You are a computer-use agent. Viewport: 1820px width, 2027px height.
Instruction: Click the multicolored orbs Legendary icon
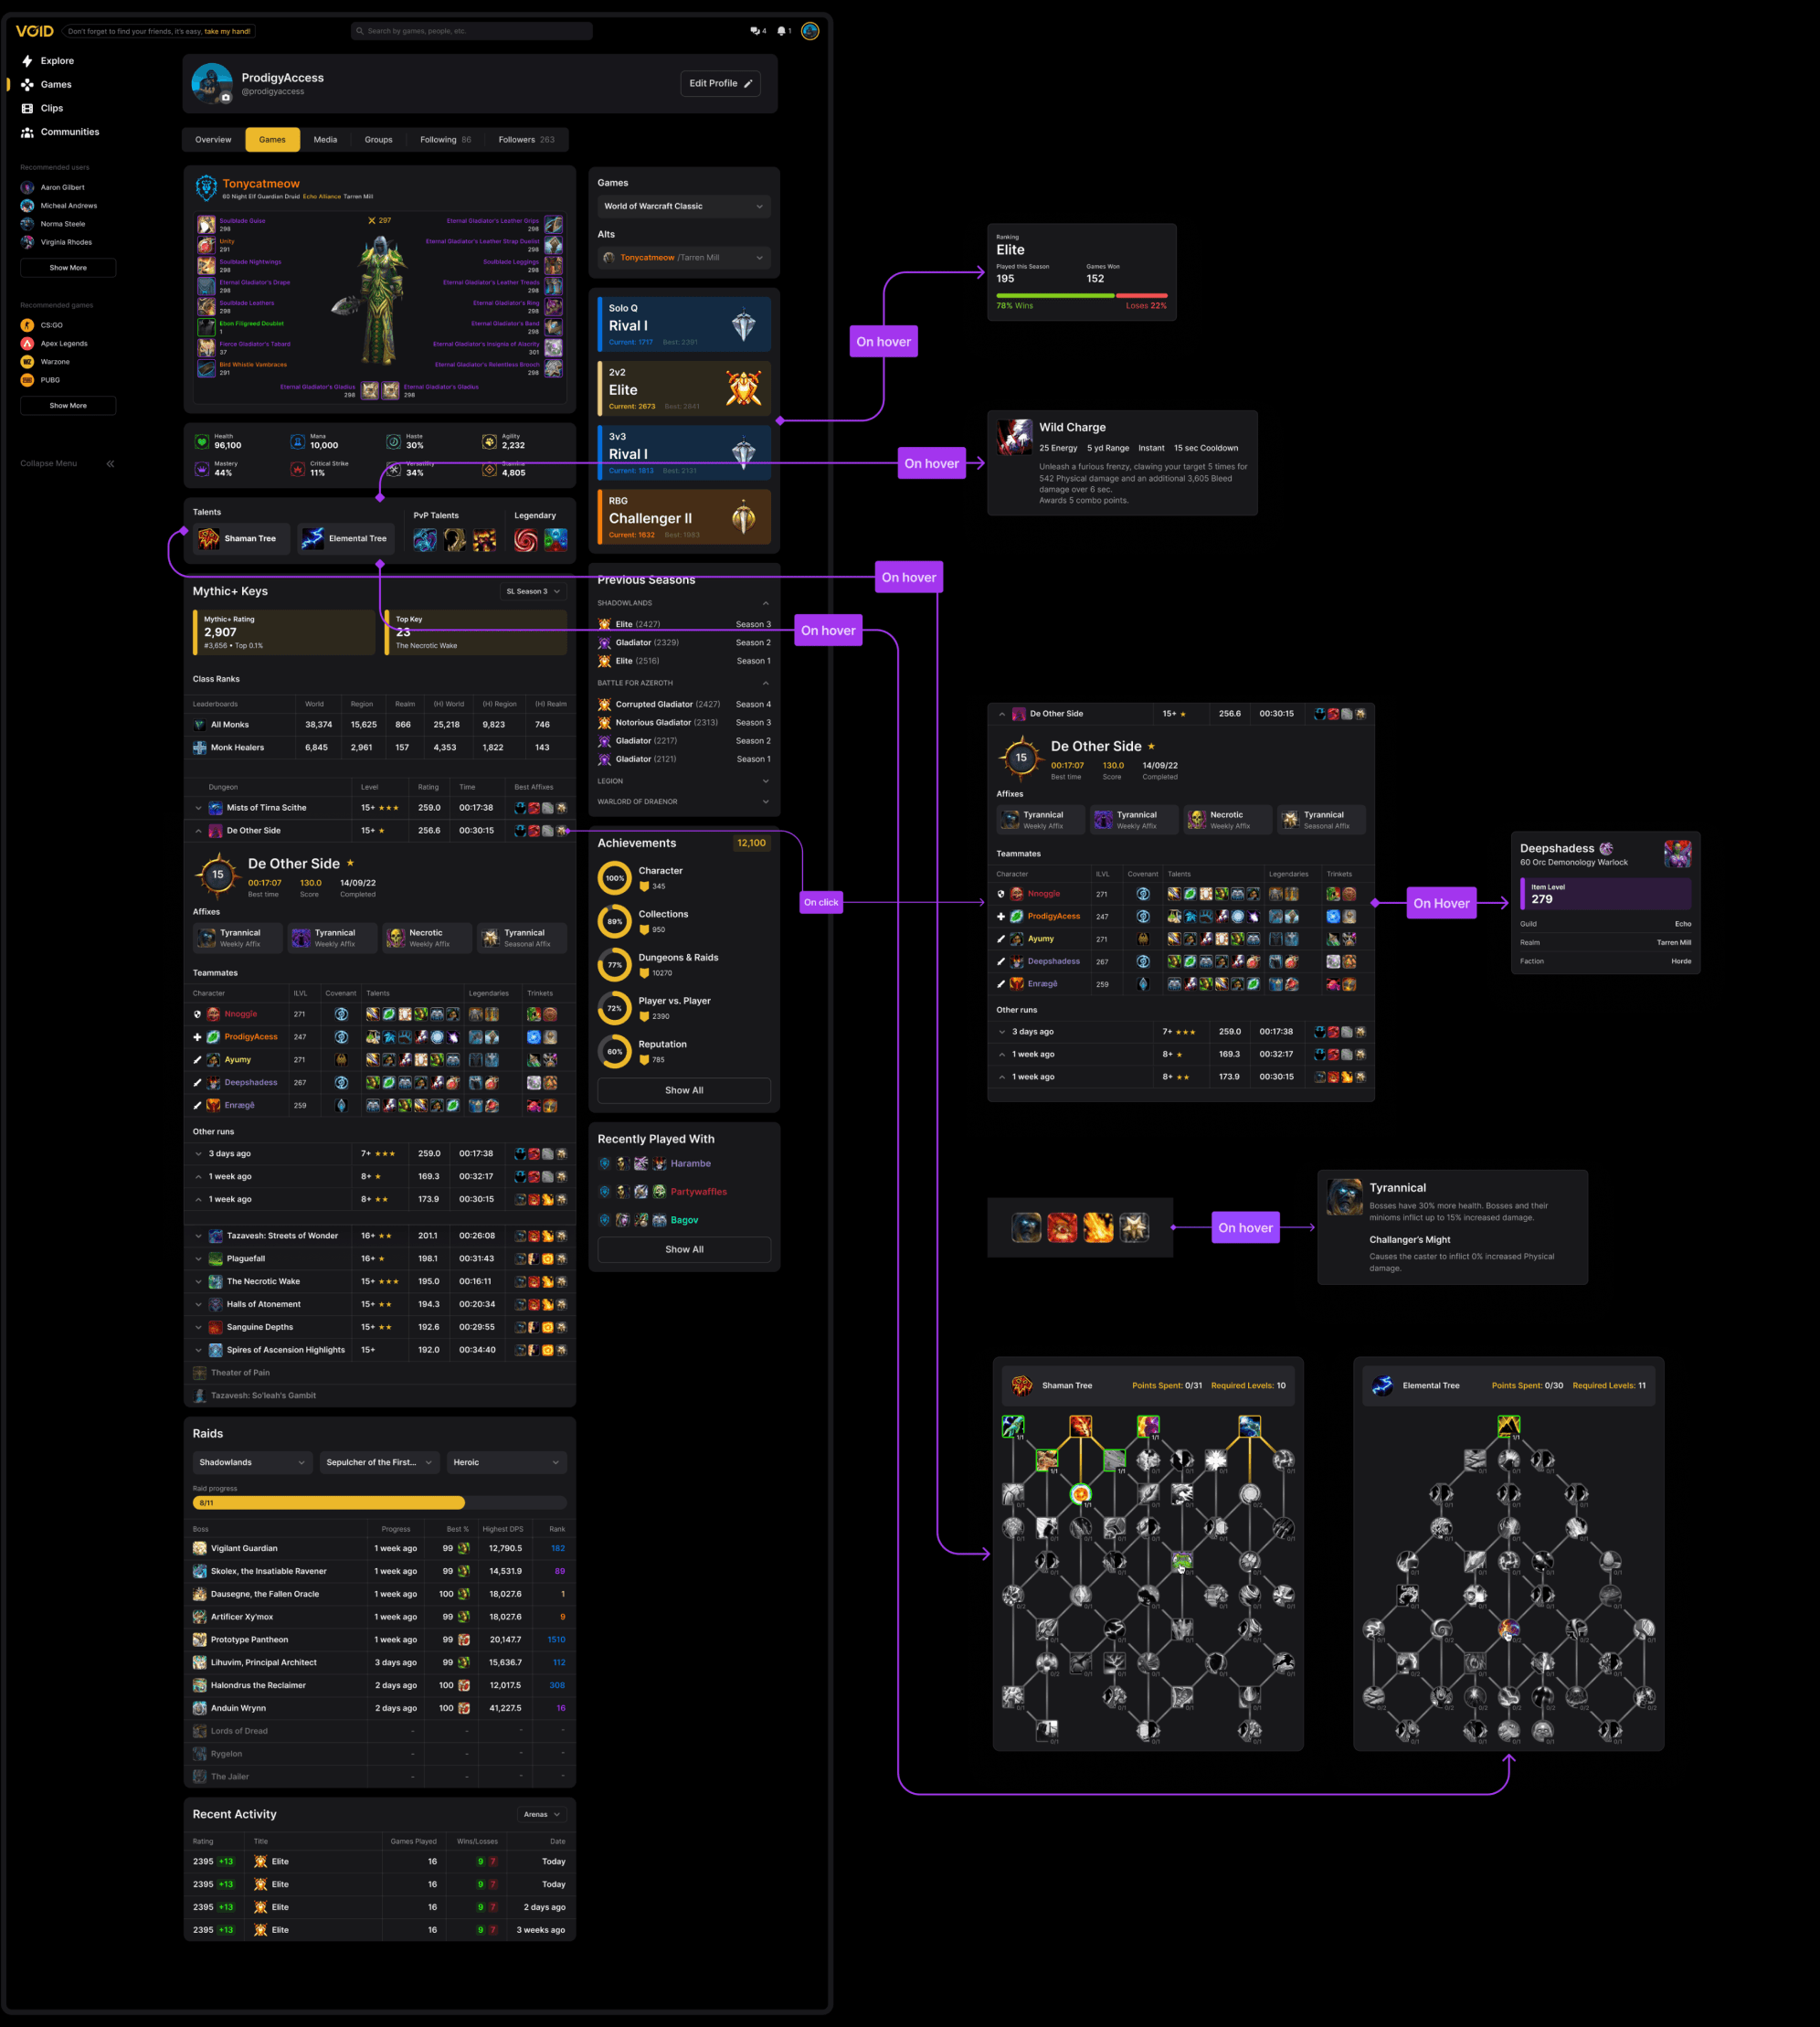[x=556, y=540]
